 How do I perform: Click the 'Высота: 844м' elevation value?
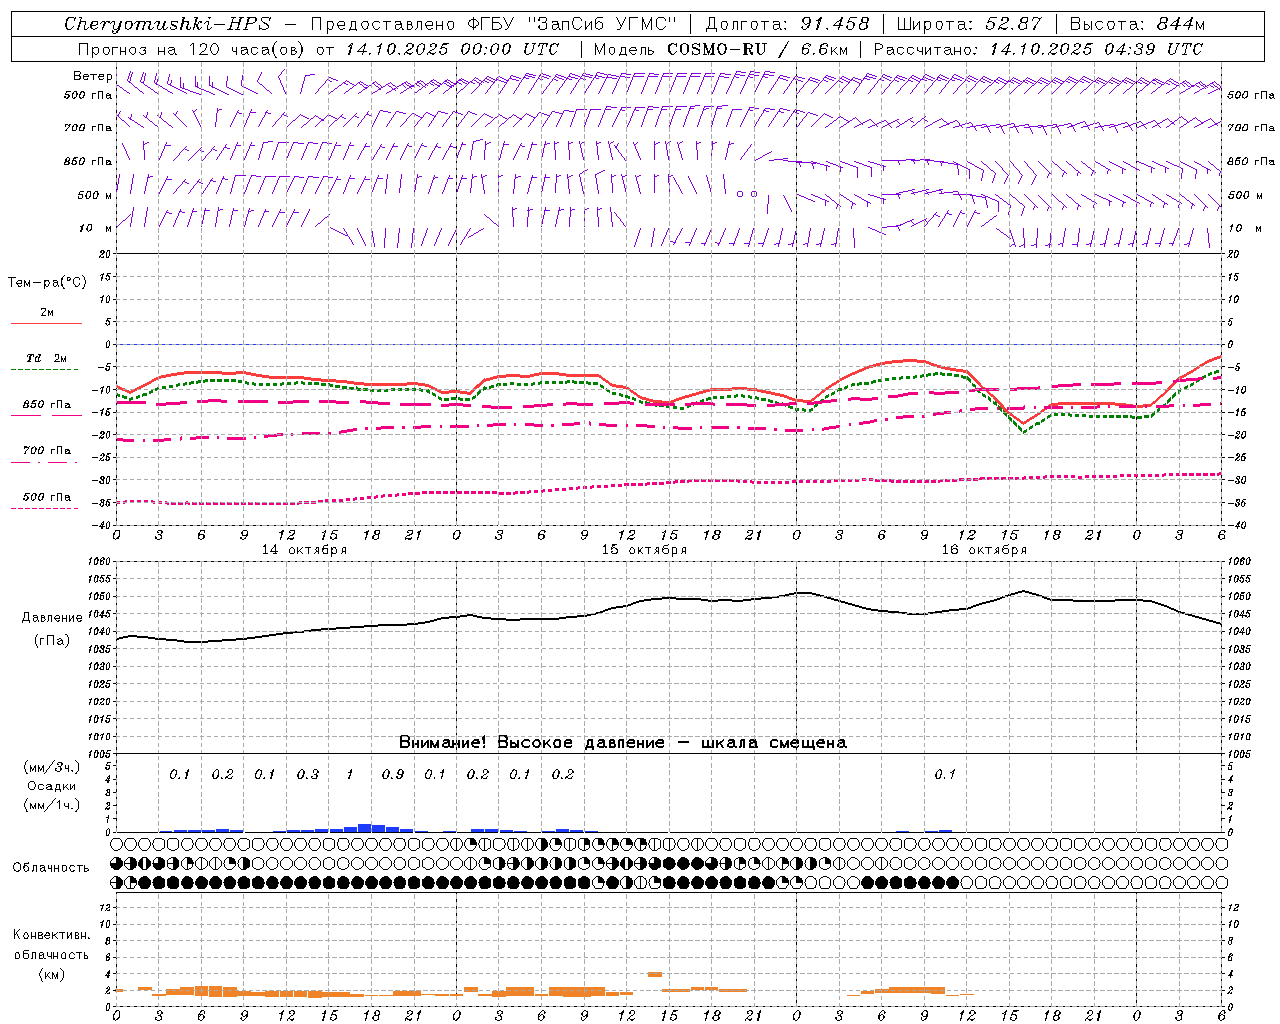pos(1137,24)
